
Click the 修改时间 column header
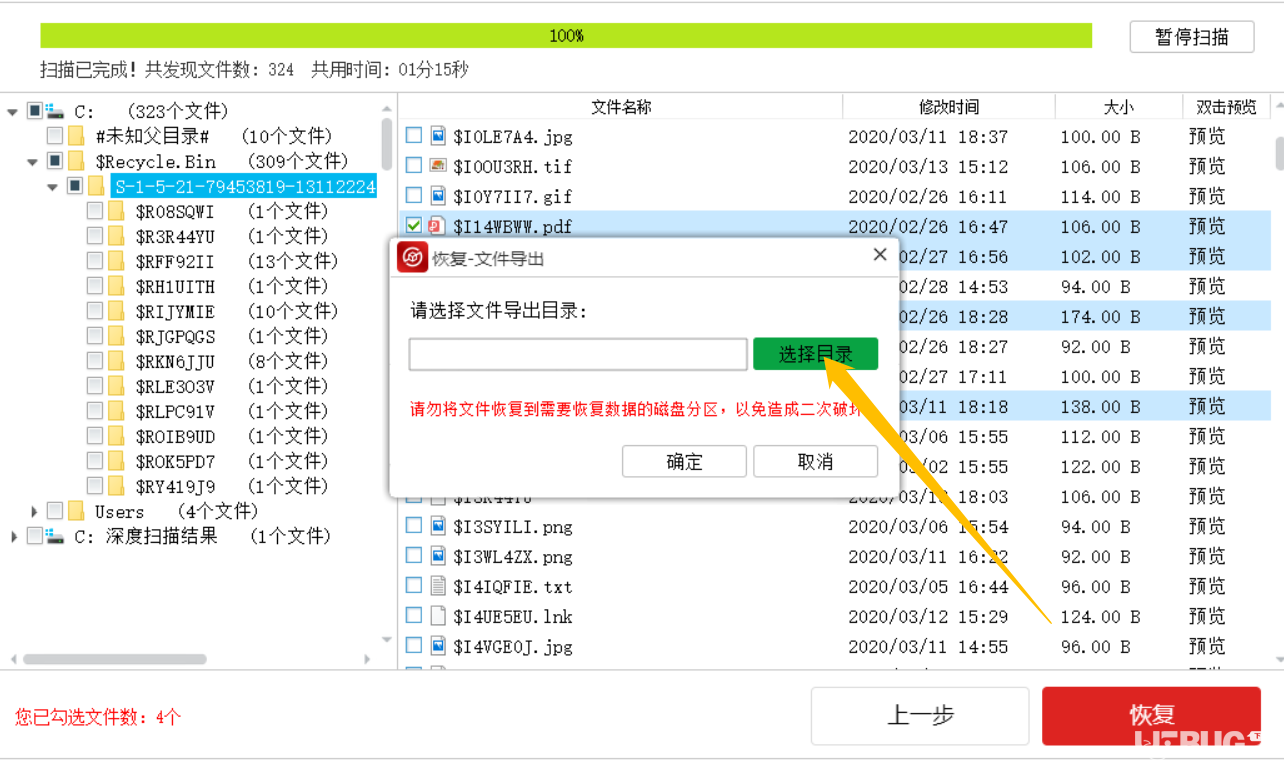[946, 106]
